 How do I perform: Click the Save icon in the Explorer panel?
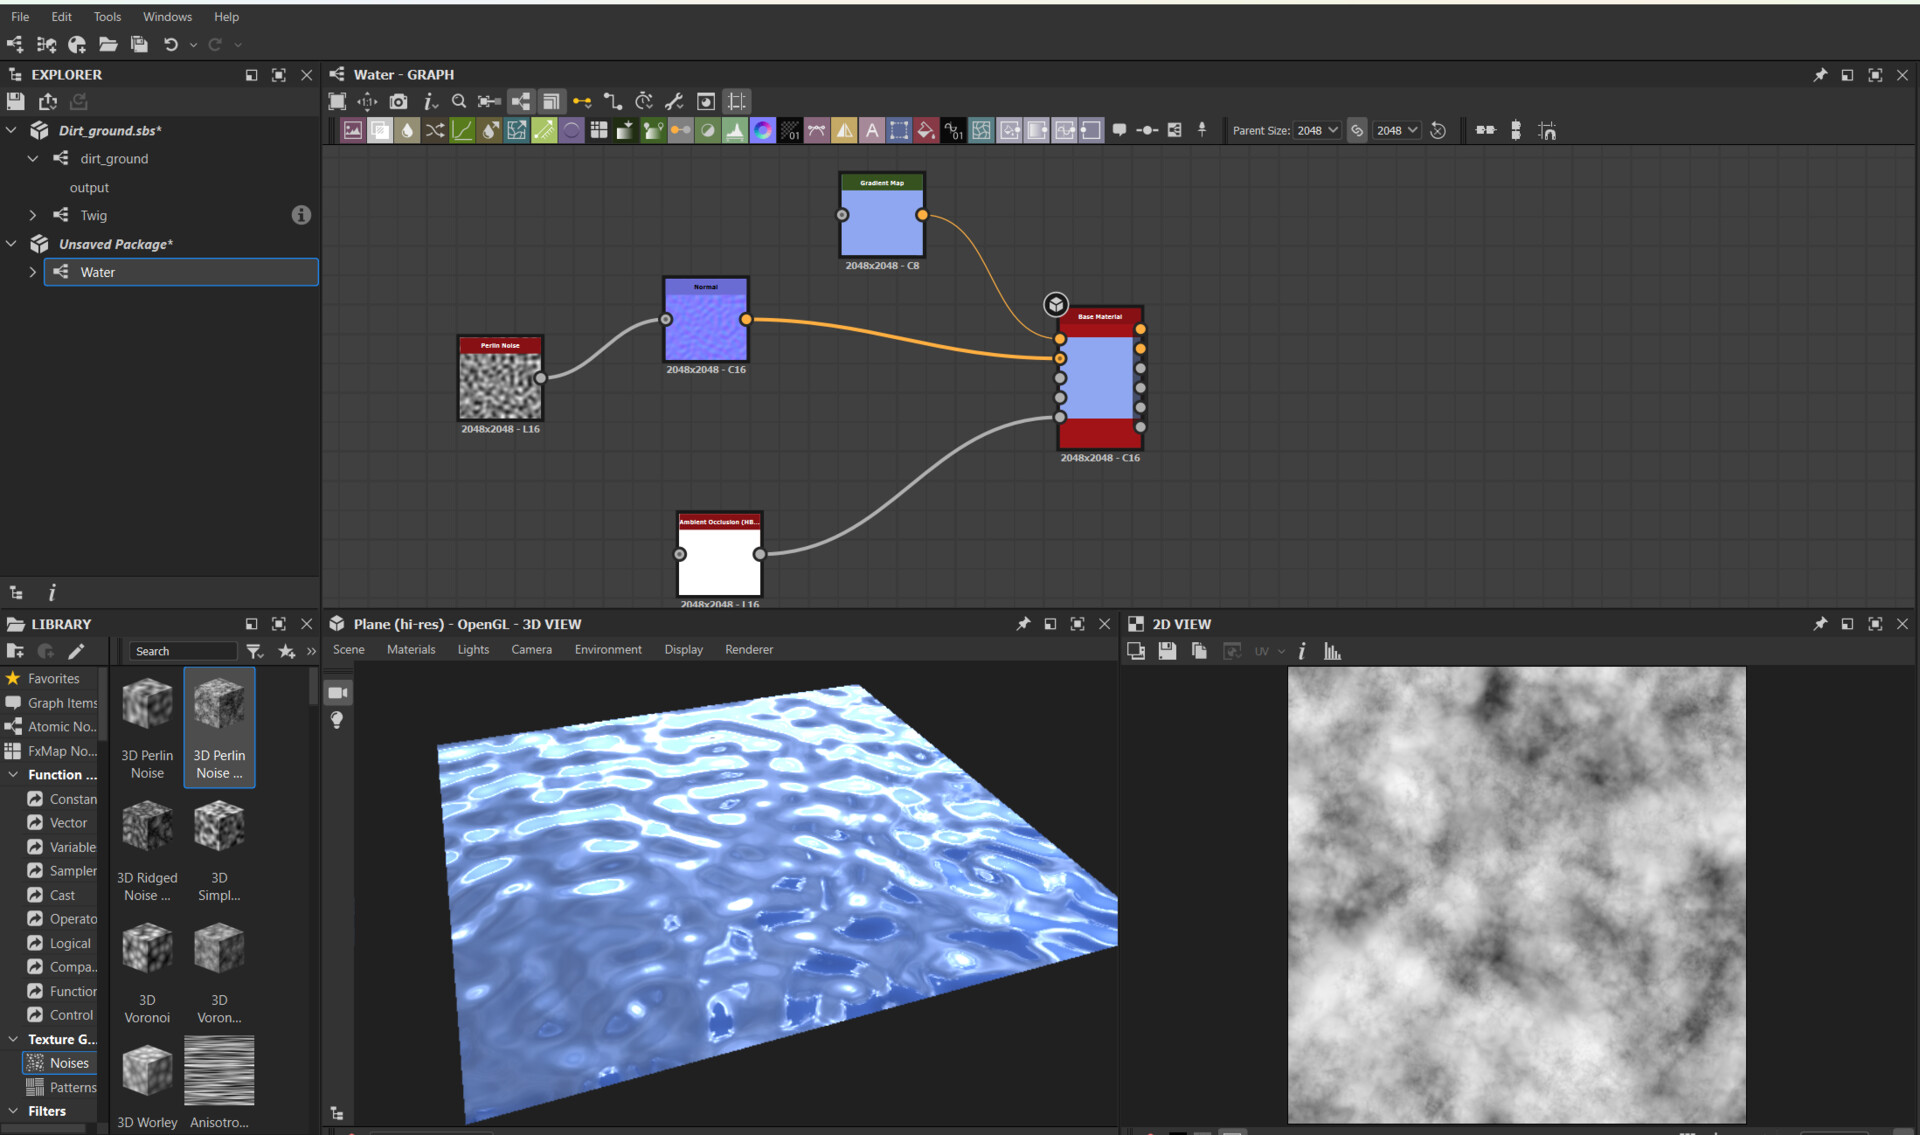coord(15,101)
